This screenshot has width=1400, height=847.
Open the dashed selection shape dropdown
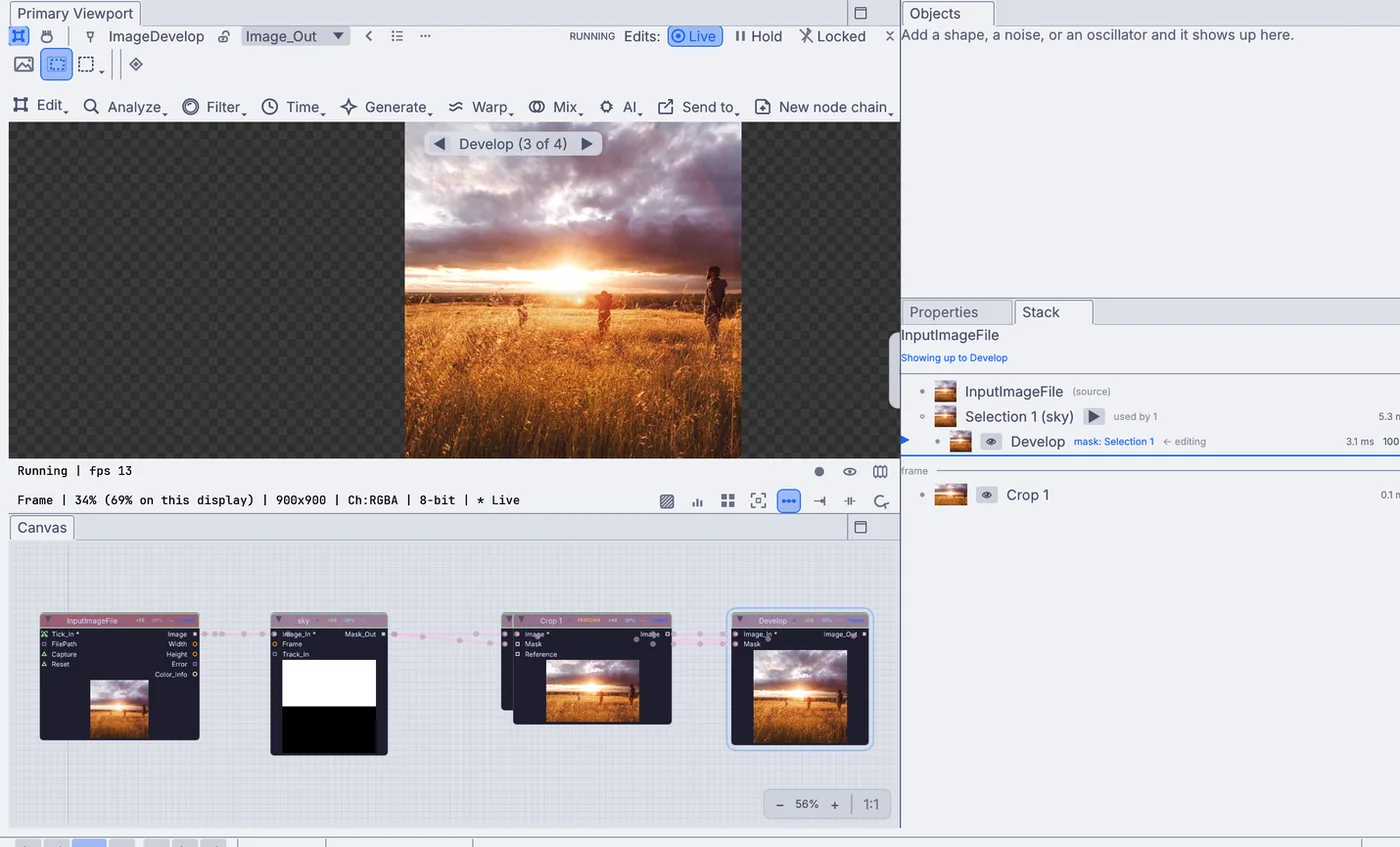pyautogui.click(x=91, y=65)
